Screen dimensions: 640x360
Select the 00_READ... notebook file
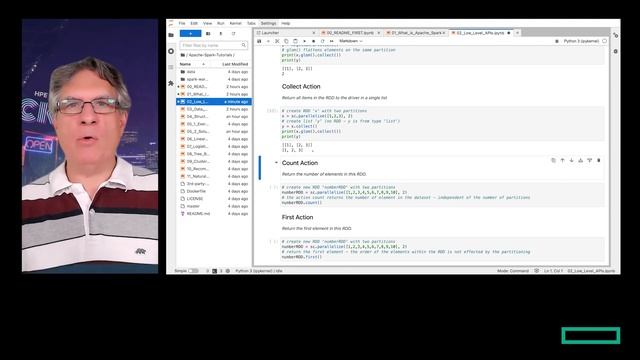pos(214,87)
